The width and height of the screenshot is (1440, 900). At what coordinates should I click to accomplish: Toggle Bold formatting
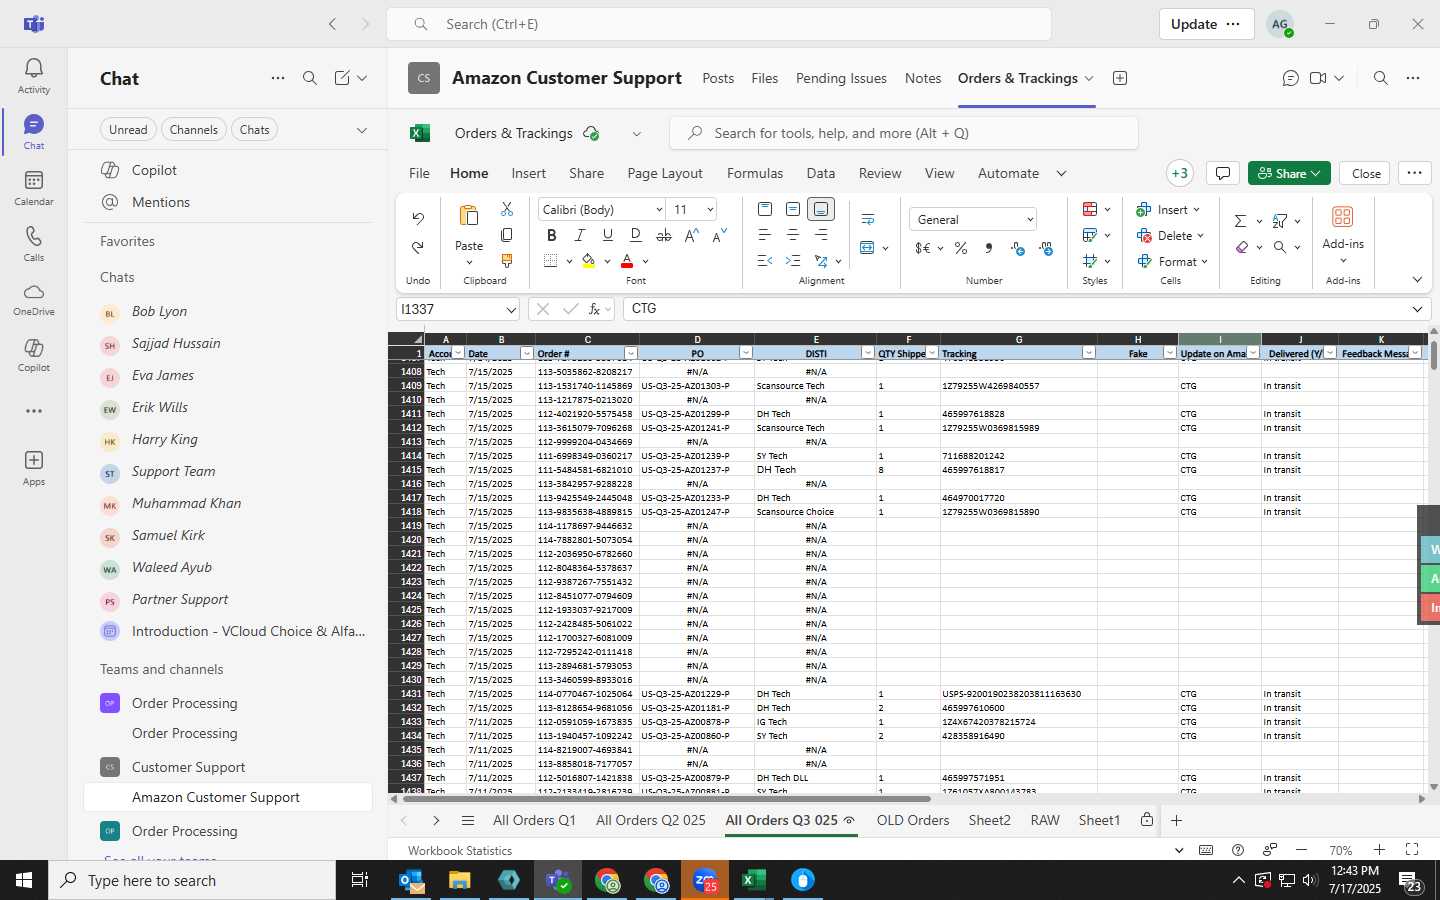[551, 235]
